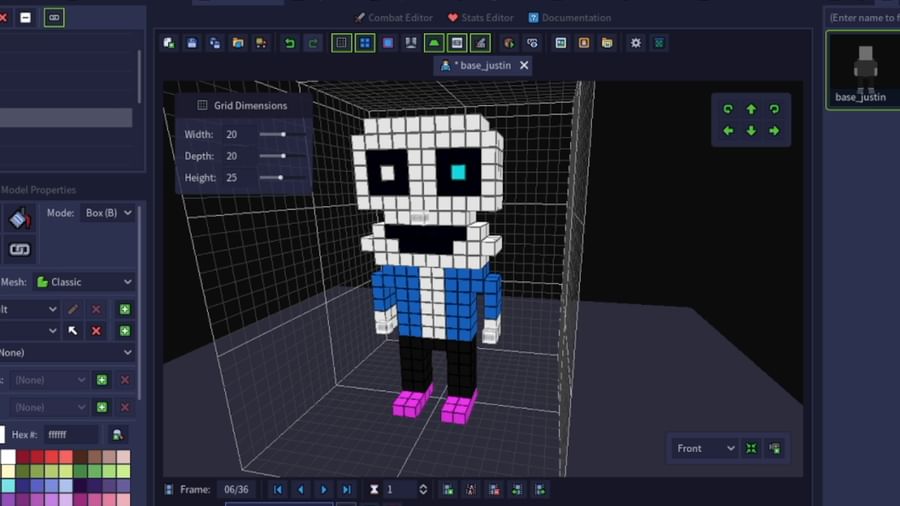This screenshot has height=506, width=900.
Task: Step to next frame button
Action: pos(324,489)
